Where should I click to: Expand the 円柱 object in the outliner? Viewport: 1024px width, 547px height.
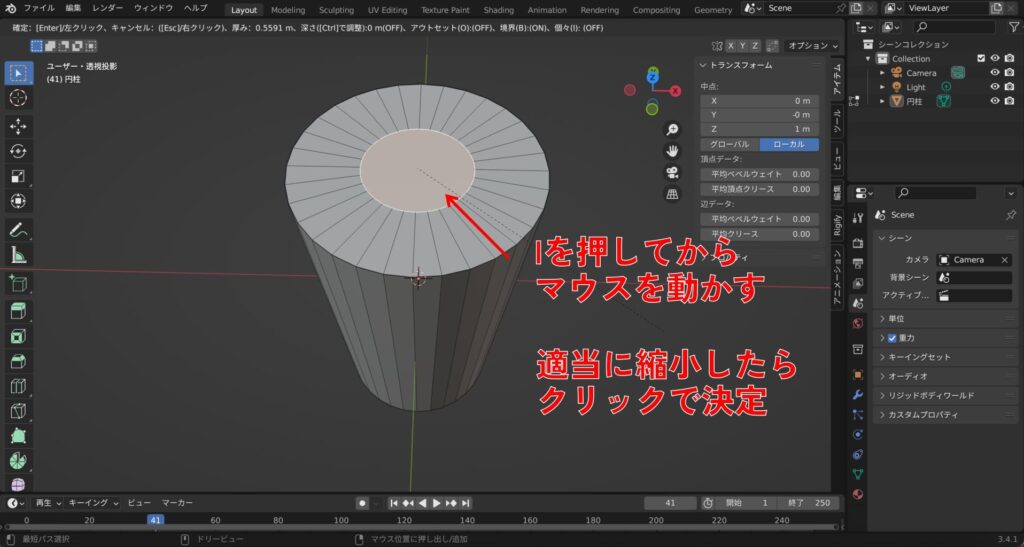(x=882, y=101)
